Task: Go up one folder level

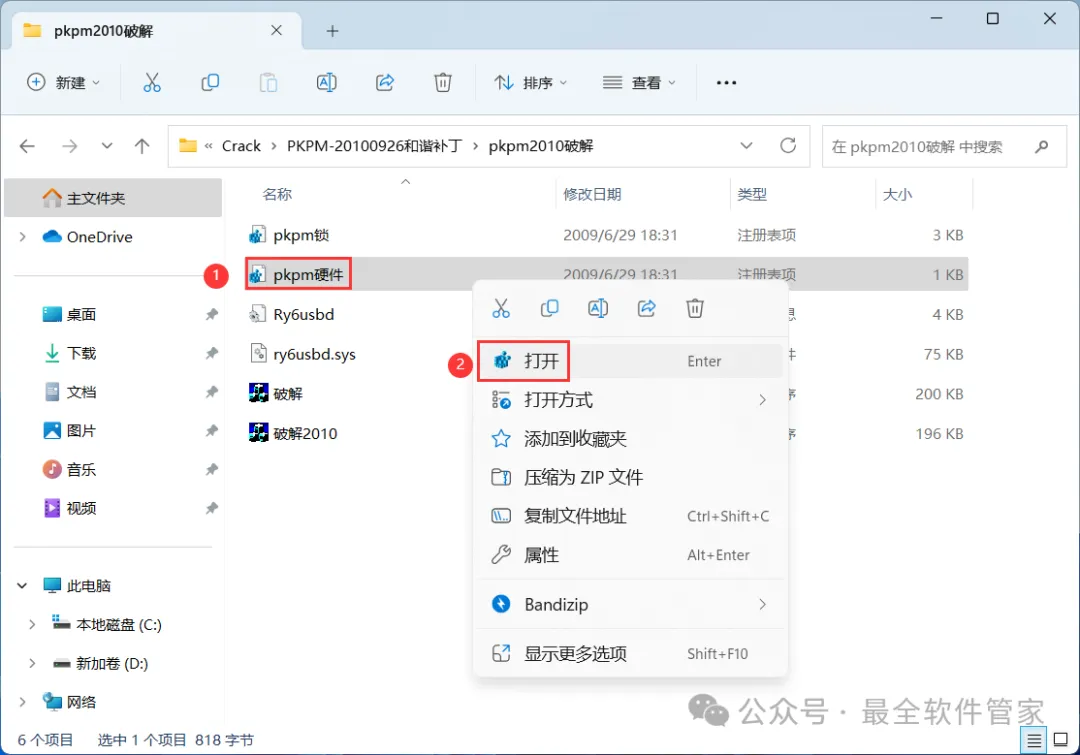Action: (x=142, y=146)
